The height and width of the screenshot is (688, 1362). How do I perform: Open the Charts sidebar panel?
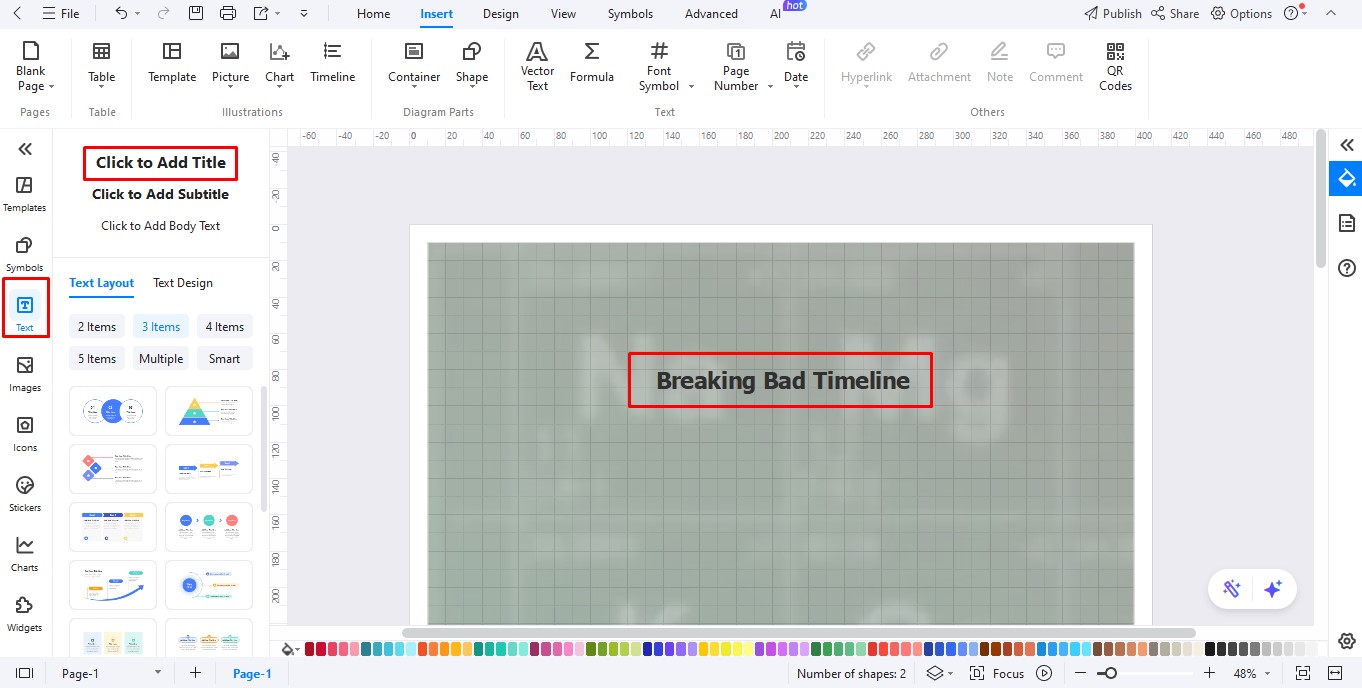25,554
